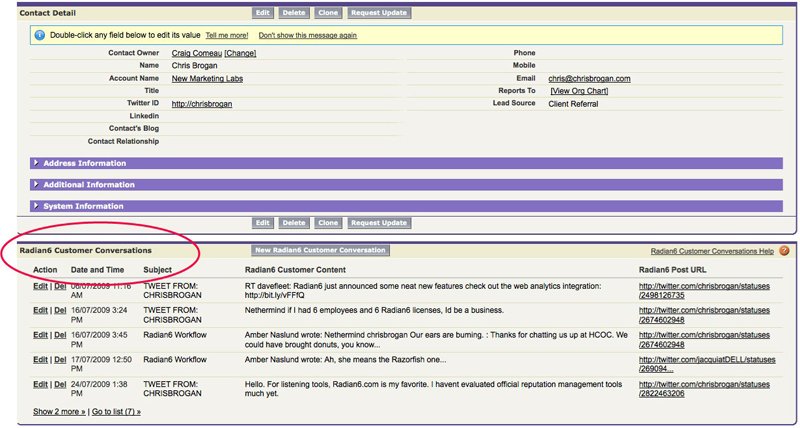The image size is (800, 428).
Task: Delete the 16/07/2009 3:45 PM conversation
Action: (x=60, y=335)
